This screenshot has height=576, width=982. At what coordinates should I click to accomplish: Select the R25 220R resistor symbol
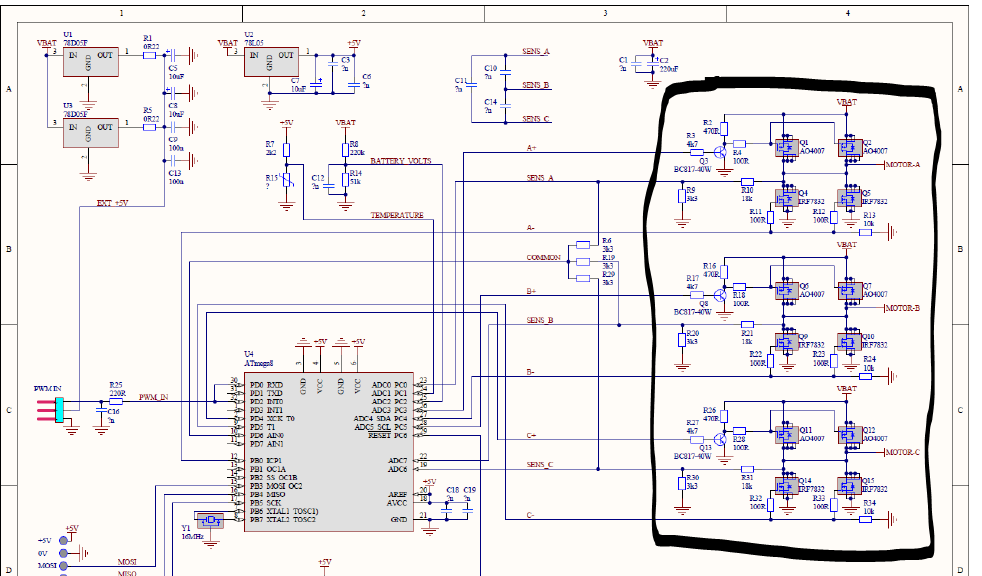(x=115, y=401)
